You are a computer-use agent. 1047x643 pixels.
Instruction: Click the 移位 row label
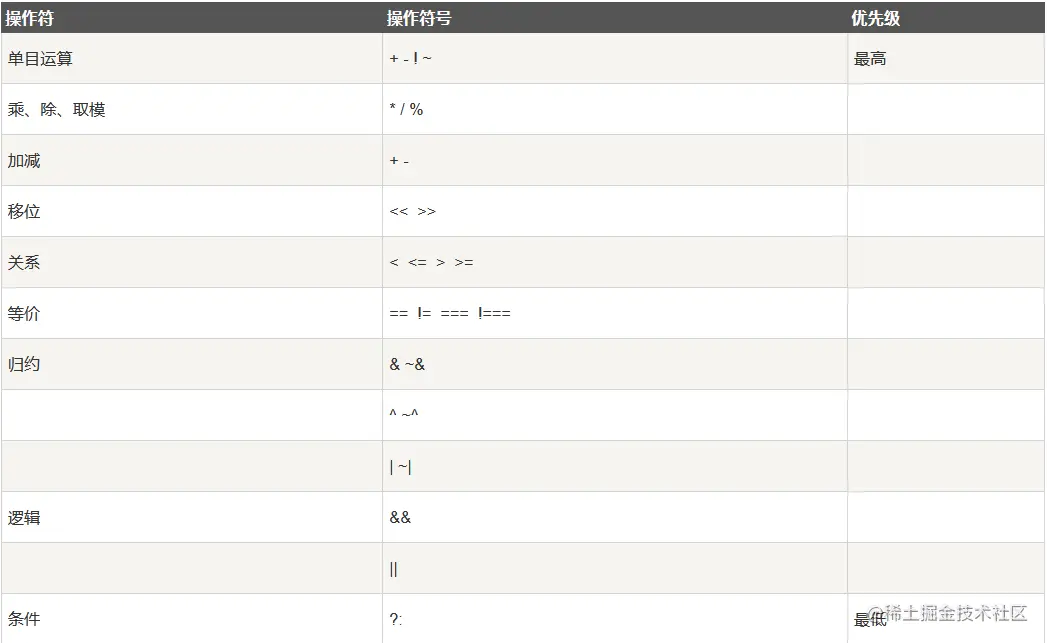coord(24,212)
